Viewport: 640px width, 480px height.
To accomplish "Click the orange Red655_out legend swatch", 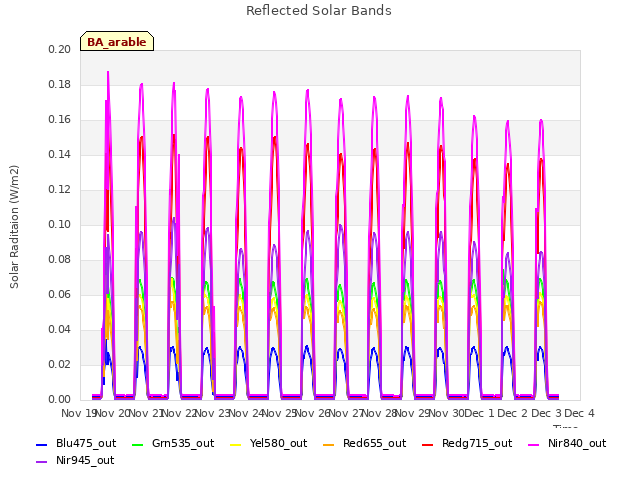I will [329, 444].
